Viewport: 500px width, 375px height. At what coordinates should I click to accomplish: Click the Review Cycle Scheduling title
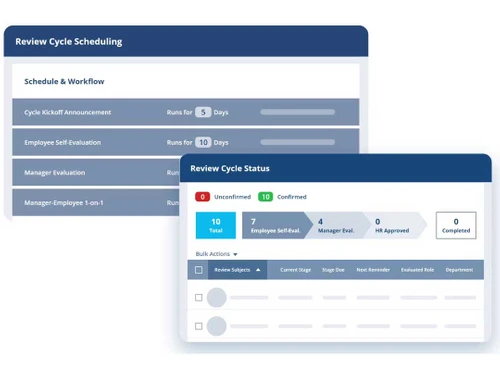(x=69, y=42)
